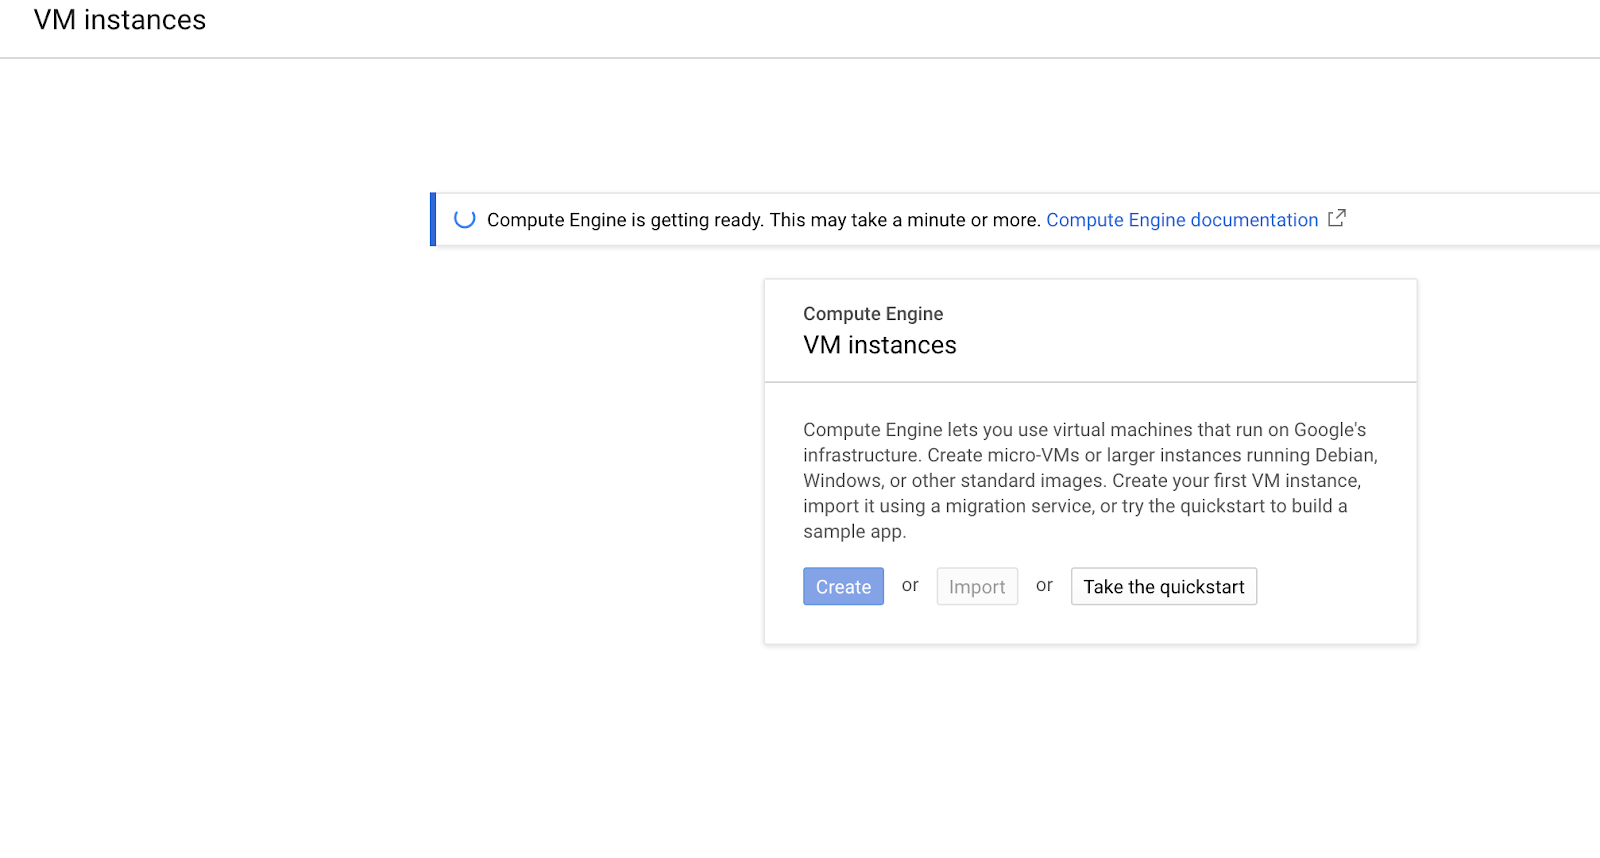Start the Take the quickstart tutorial
The image size is (1600, 858).
click(x=1164, y=587)
